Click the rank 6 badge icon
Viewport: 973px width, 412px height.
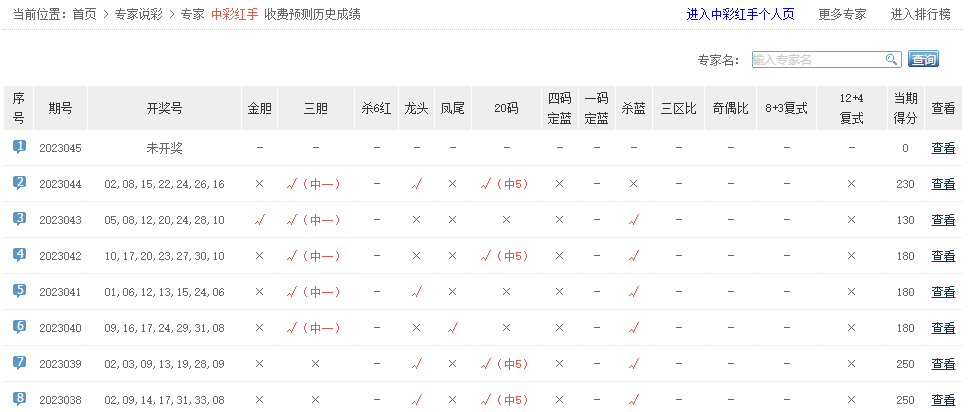click(x=19, y=327)
